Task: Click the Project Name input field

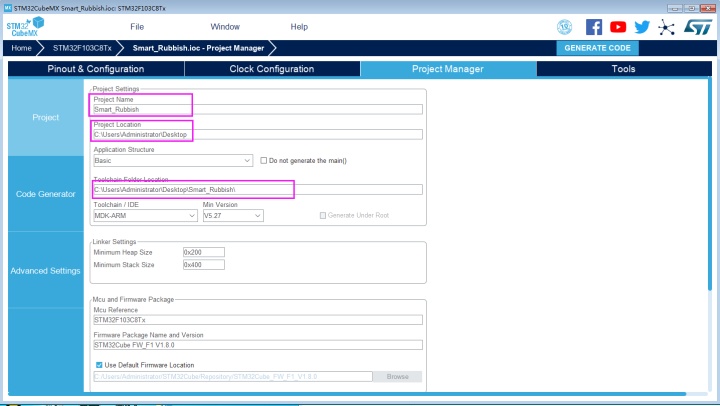Action: pos(258,109)
